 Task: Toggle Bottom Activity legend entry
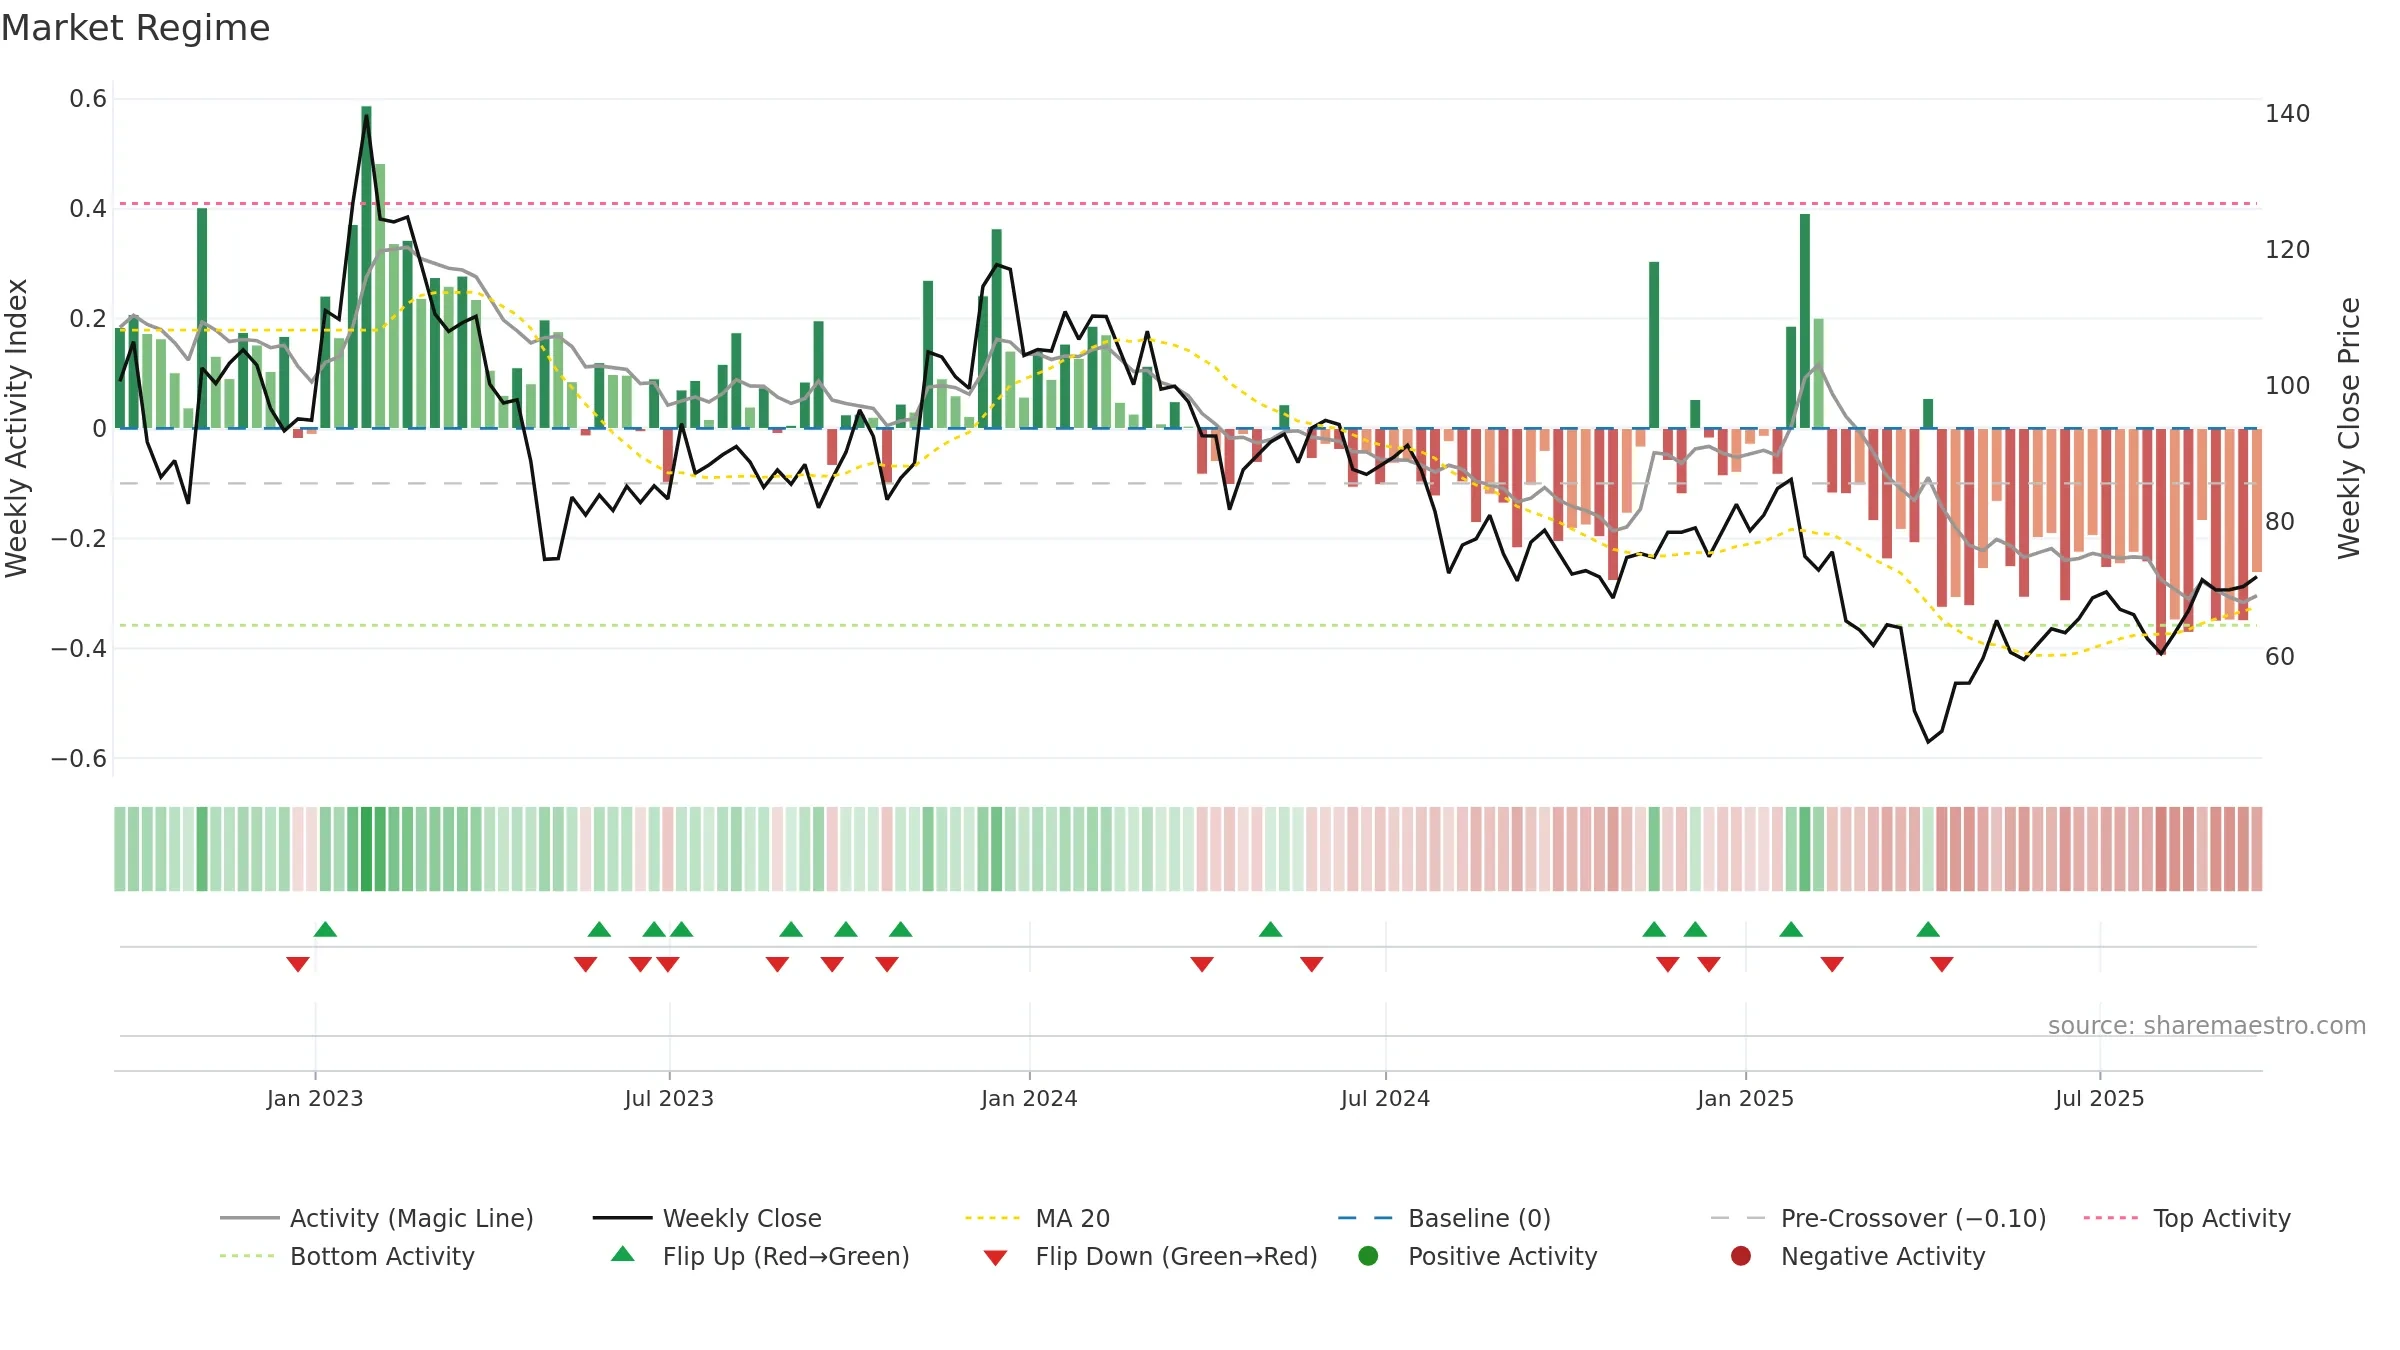(x=347, y=1256)
